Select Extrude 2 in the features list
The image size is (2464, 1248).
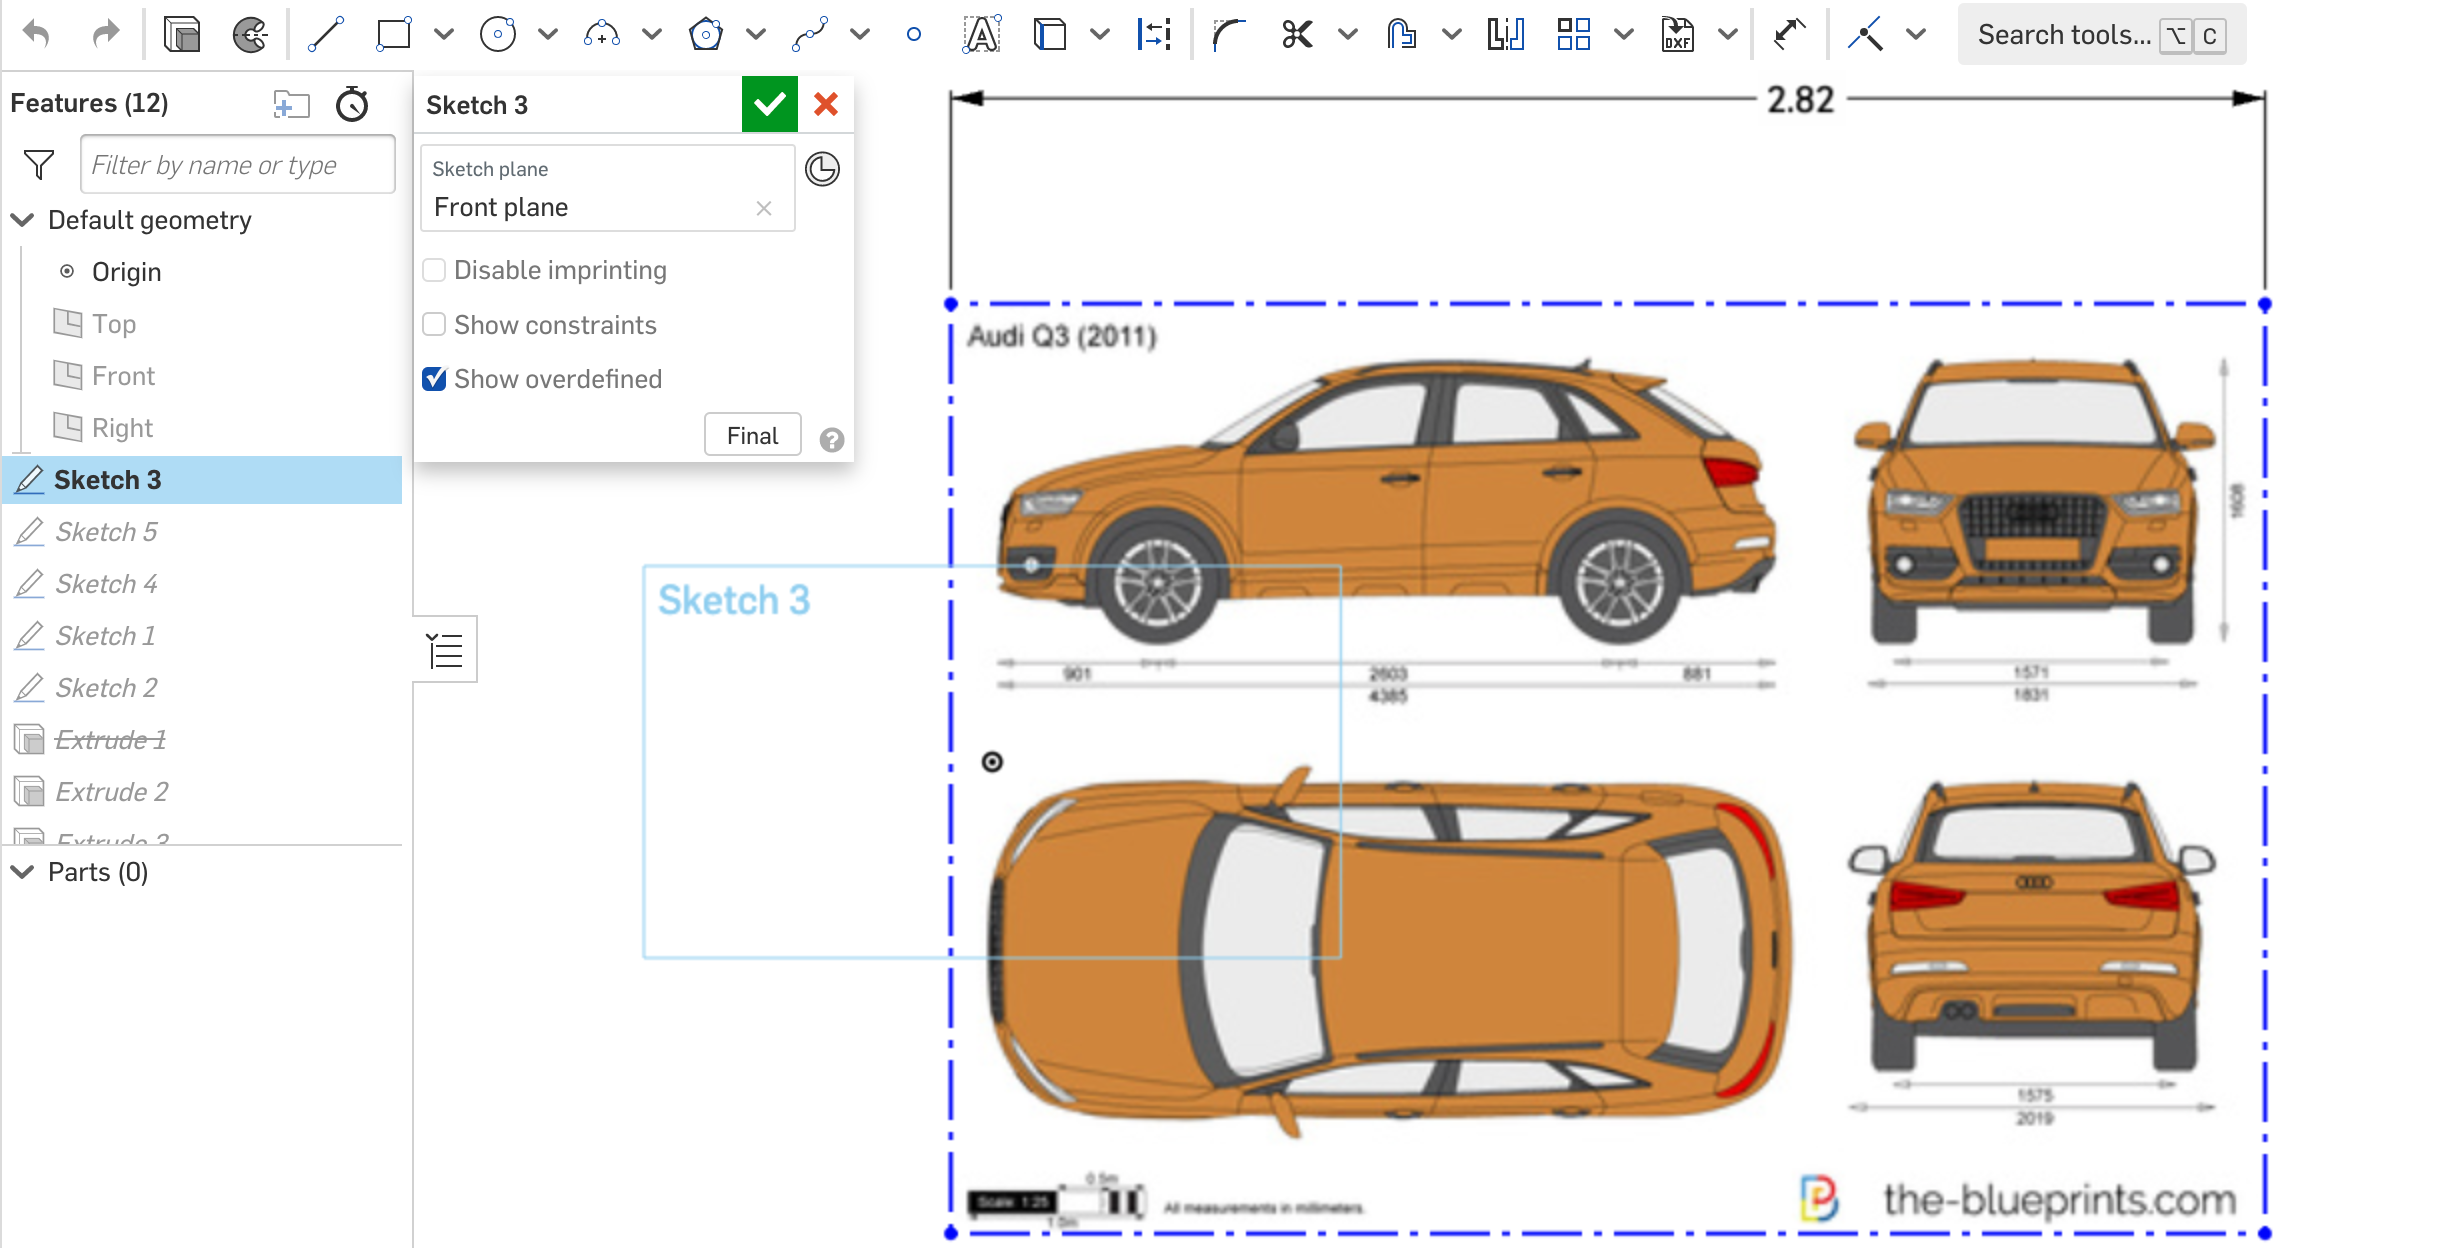(113, 791)
